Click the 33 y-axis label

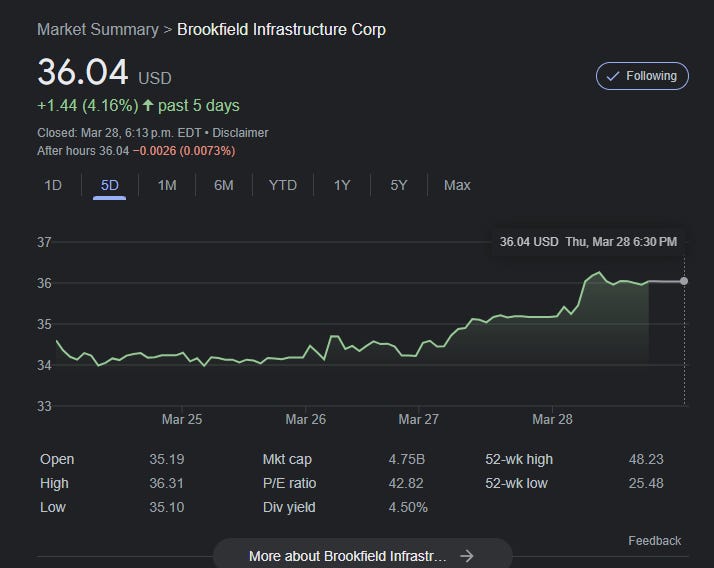click(44, 406)
